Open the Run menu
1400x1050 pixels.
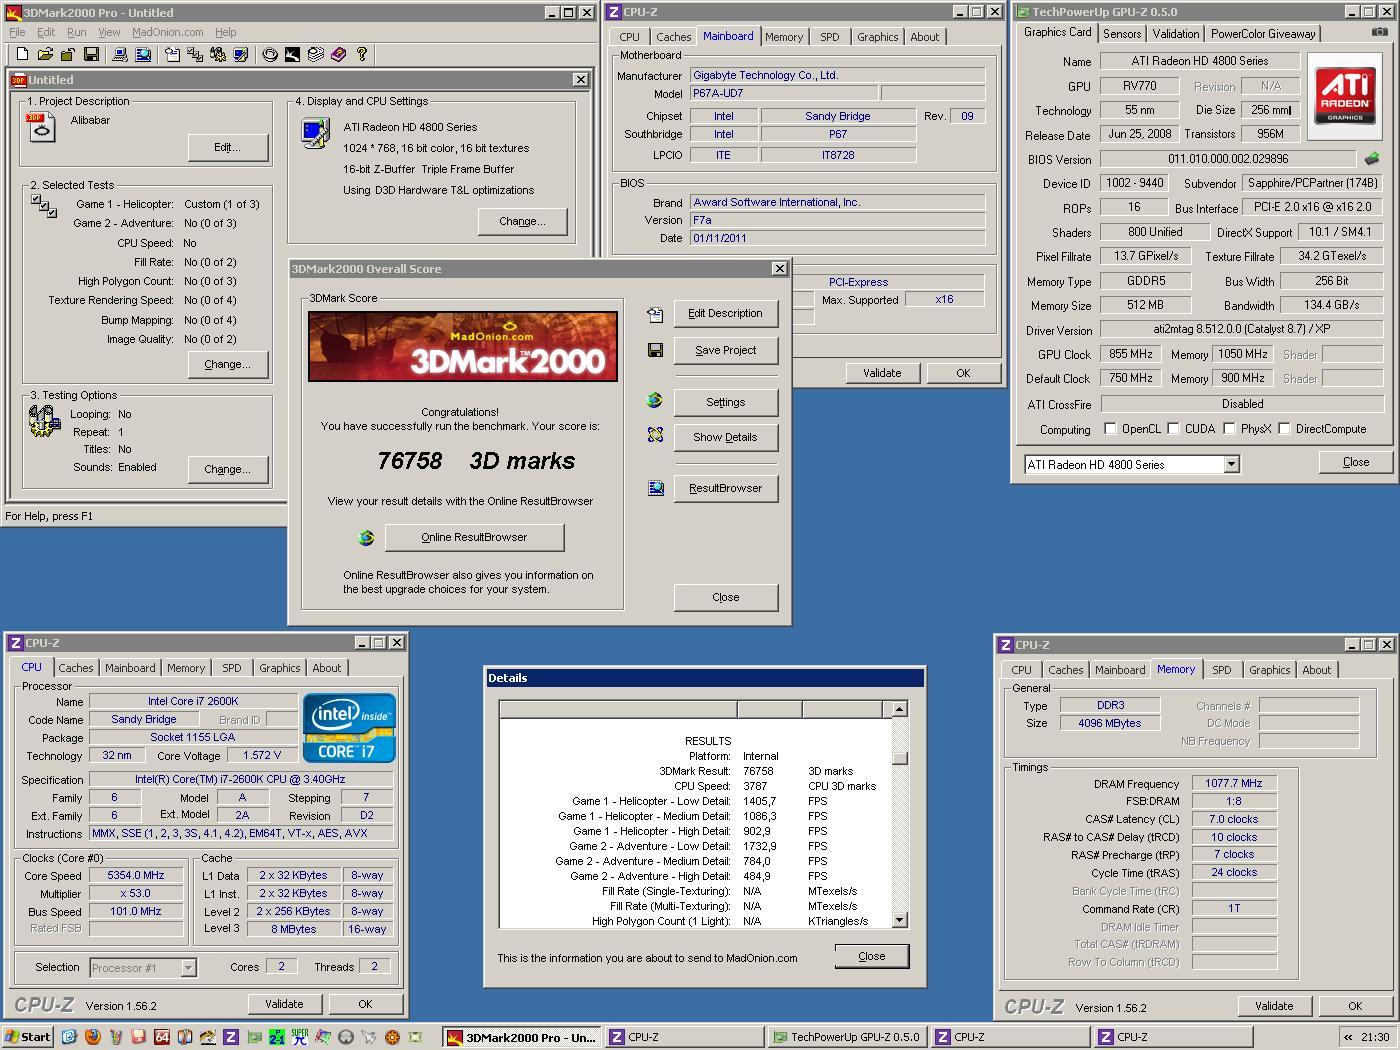pos(76,32)
